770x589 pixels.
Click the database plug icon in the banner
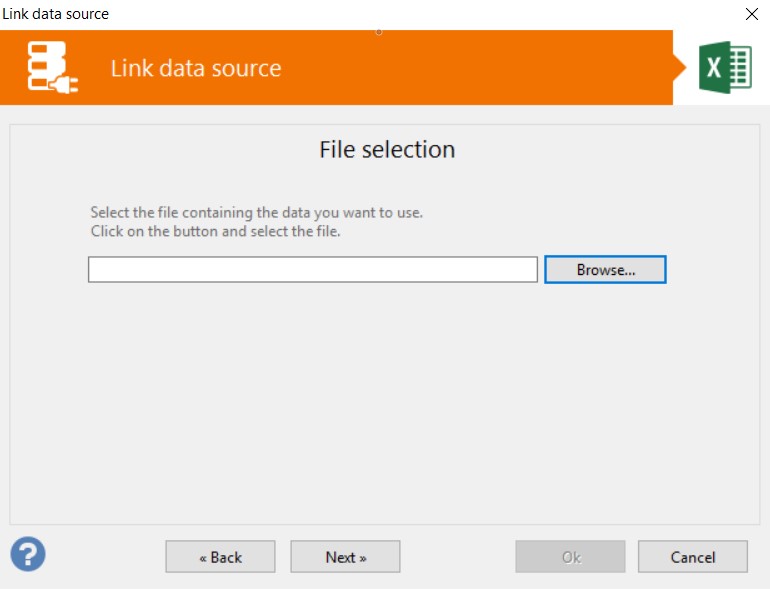click(x=53, y=67)
